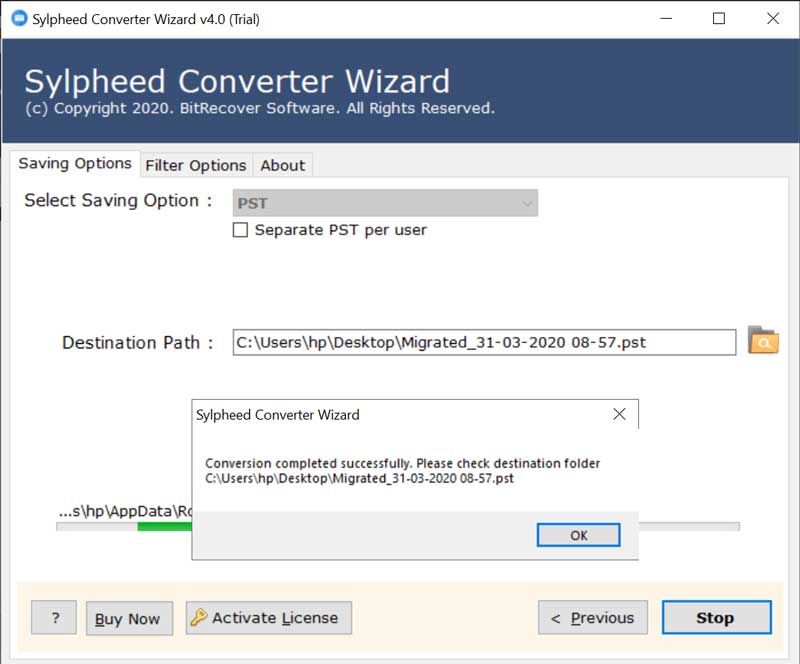Click the copyright BitRecover Software text
The width and height of the screenshot is (800, 664).
(x=260, y=108)
